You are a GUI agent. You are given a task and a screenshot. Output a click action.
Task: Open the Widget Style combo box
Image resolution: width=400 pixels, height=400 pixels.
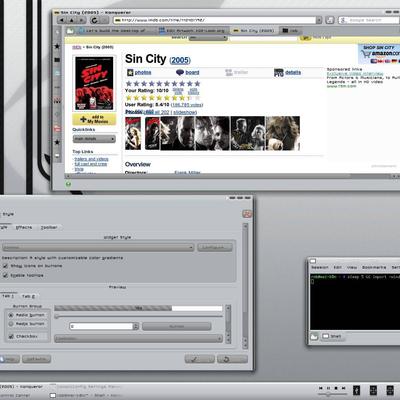(98, 247)
